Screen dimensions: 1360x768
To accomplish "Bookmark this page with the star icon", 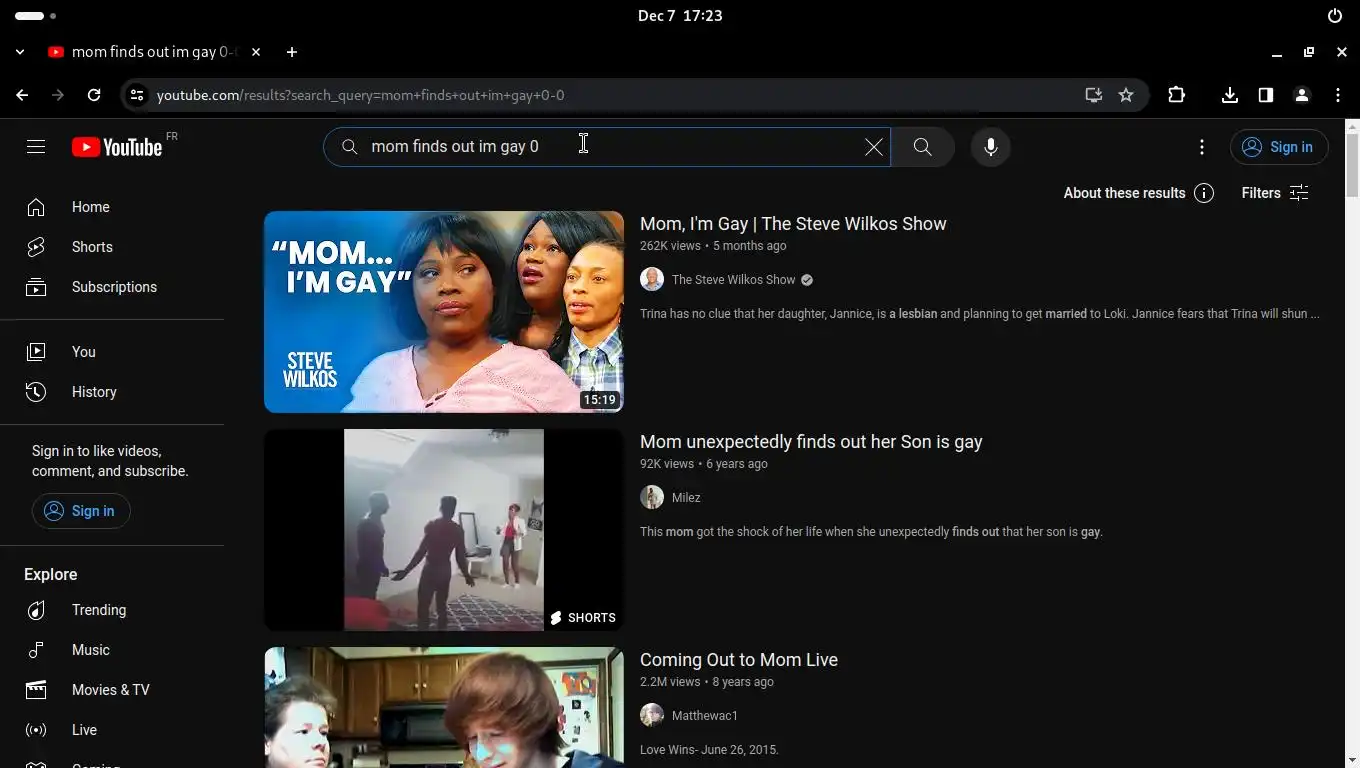I will click(1126, 95).
